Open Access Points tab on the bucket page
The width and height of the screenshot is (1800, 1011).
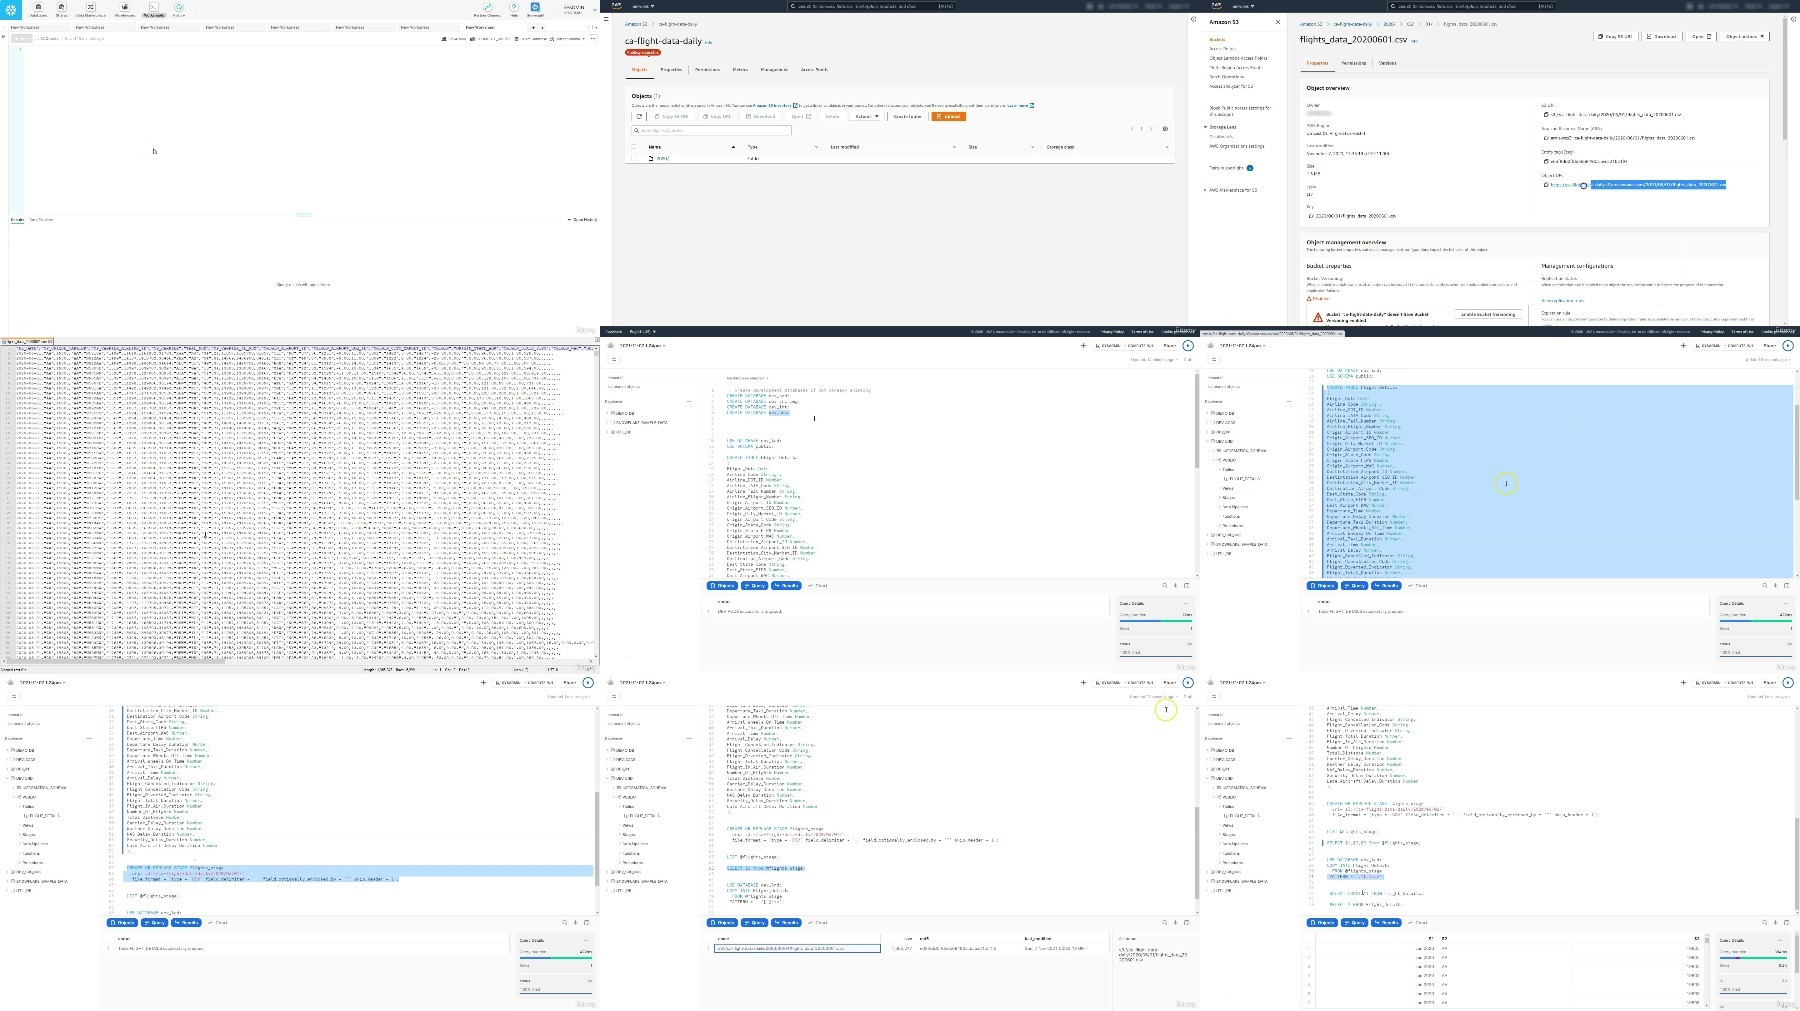[814, 70]
